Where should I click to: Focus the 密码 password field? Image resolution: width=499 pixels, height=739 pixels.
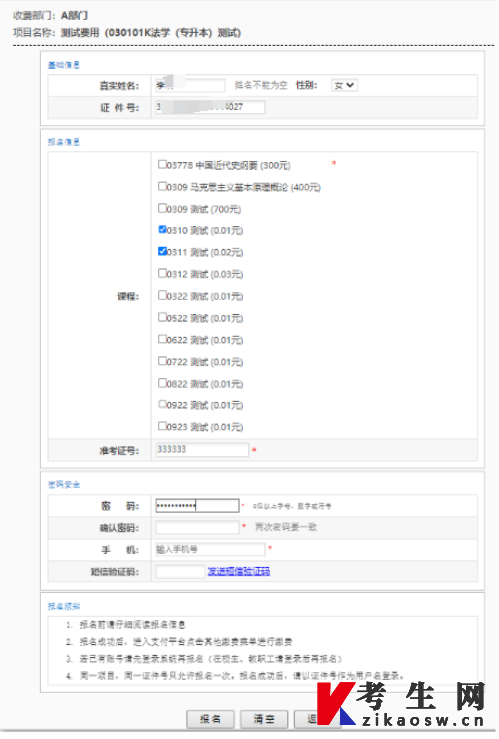[x=197, y=506]
